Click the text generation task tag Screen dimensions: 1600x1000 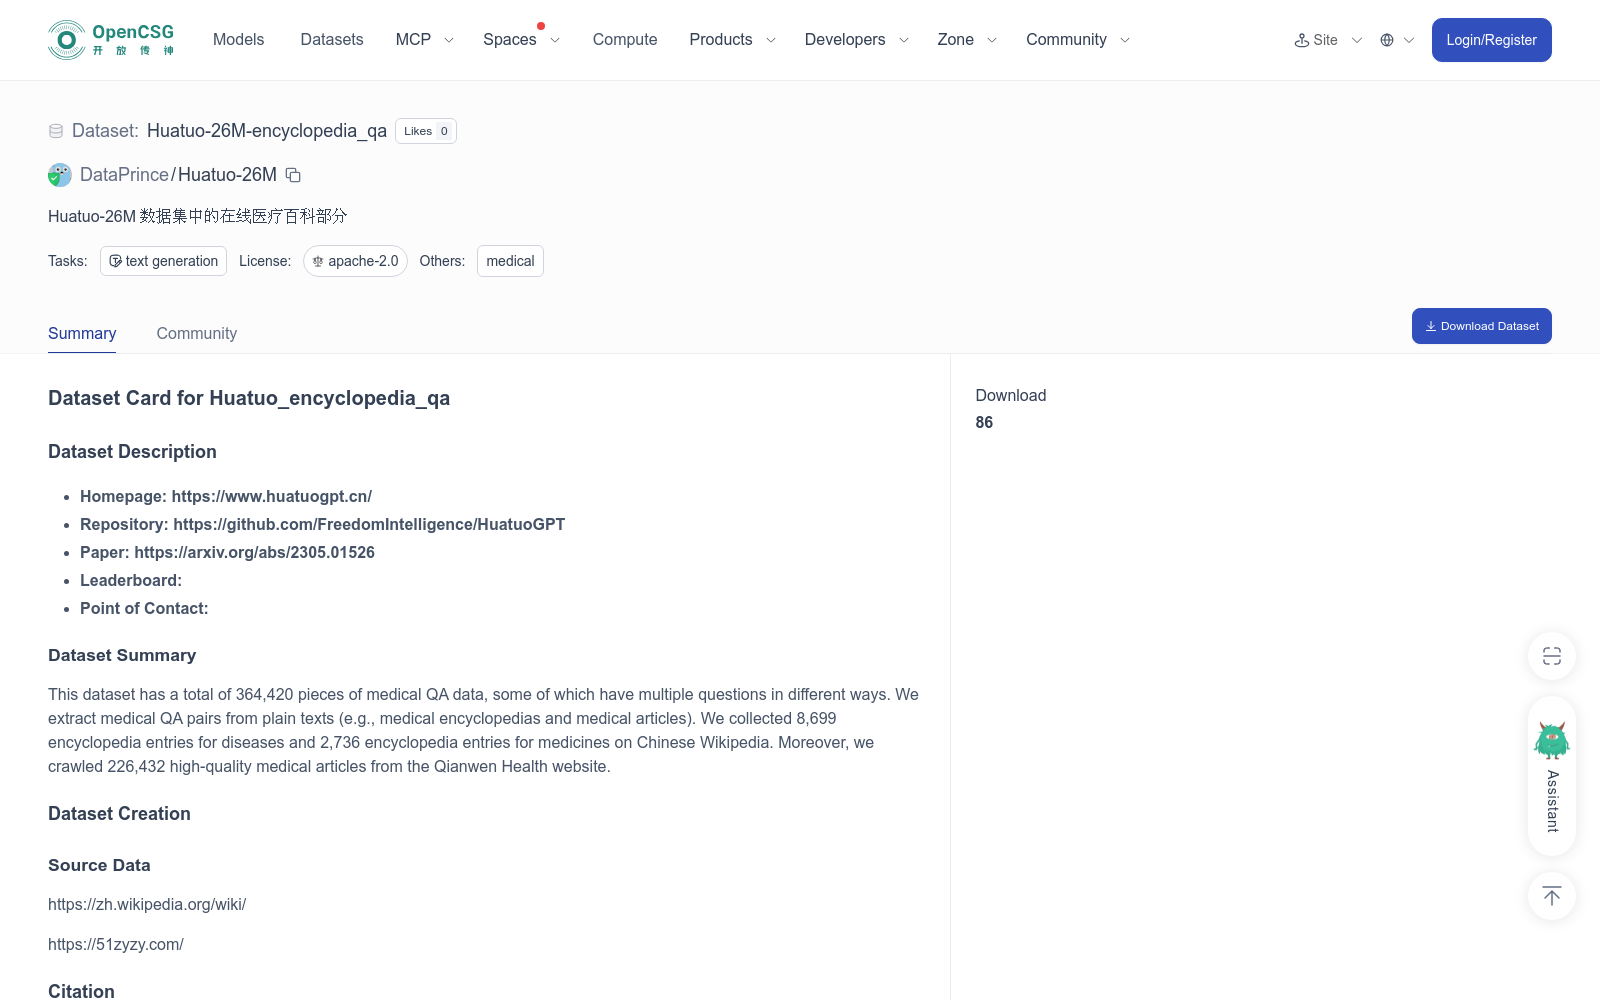(163, 261)
